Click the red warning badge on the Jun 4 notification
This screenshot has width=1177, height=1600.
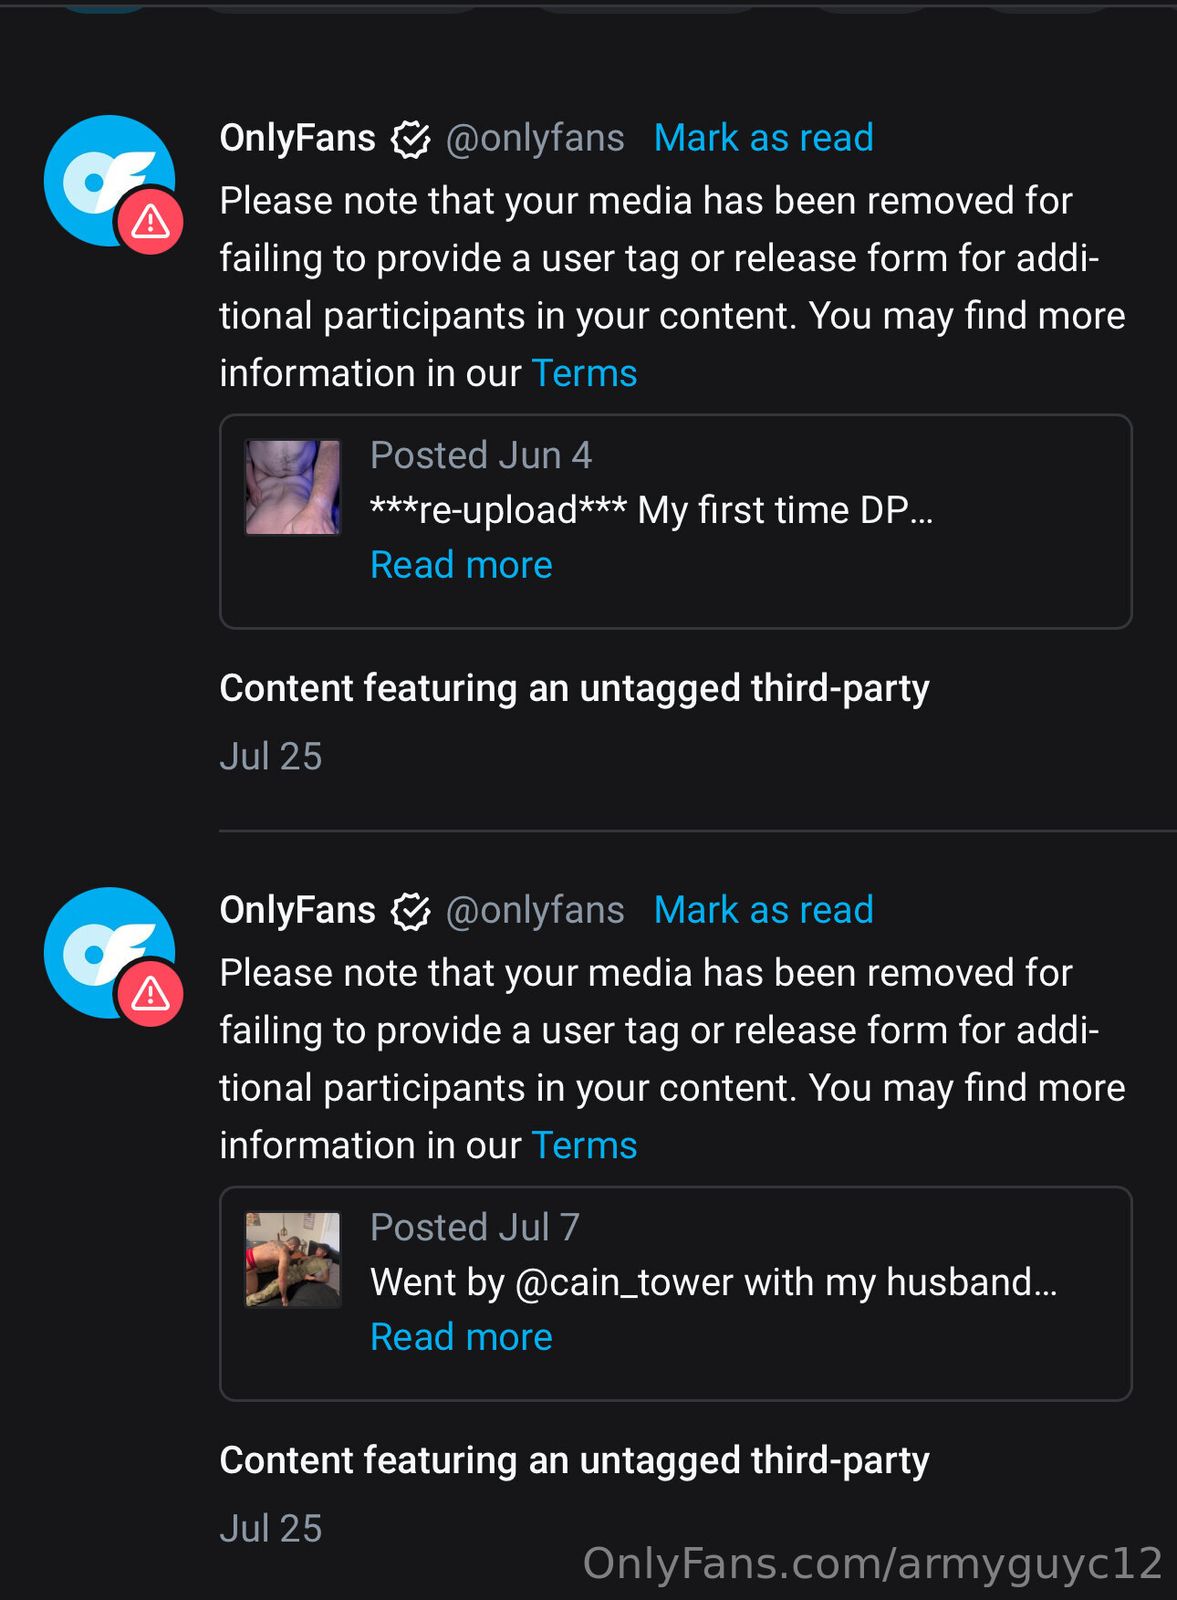[x=150, y=221]
